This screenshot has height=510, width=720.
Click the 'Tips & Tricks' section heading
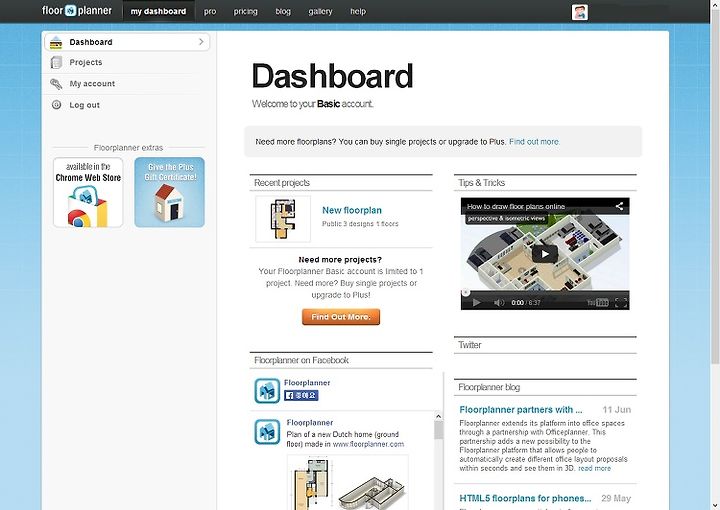[x=481, y=183]
